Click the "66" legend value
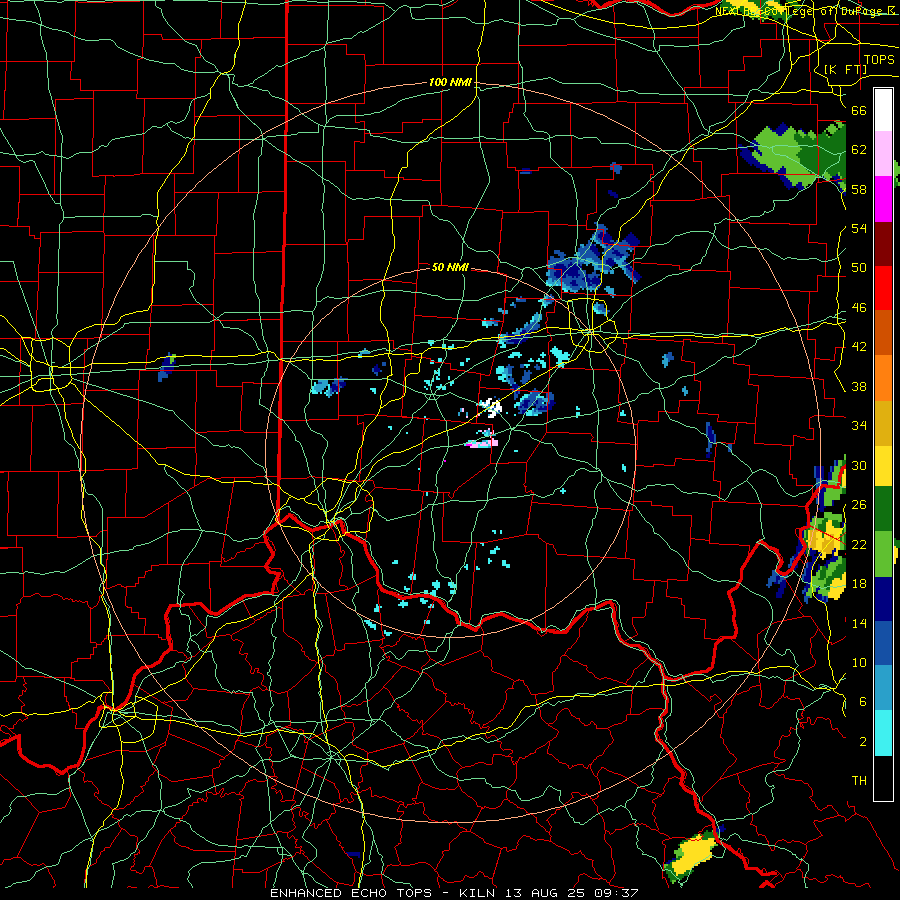 [859, 111]
